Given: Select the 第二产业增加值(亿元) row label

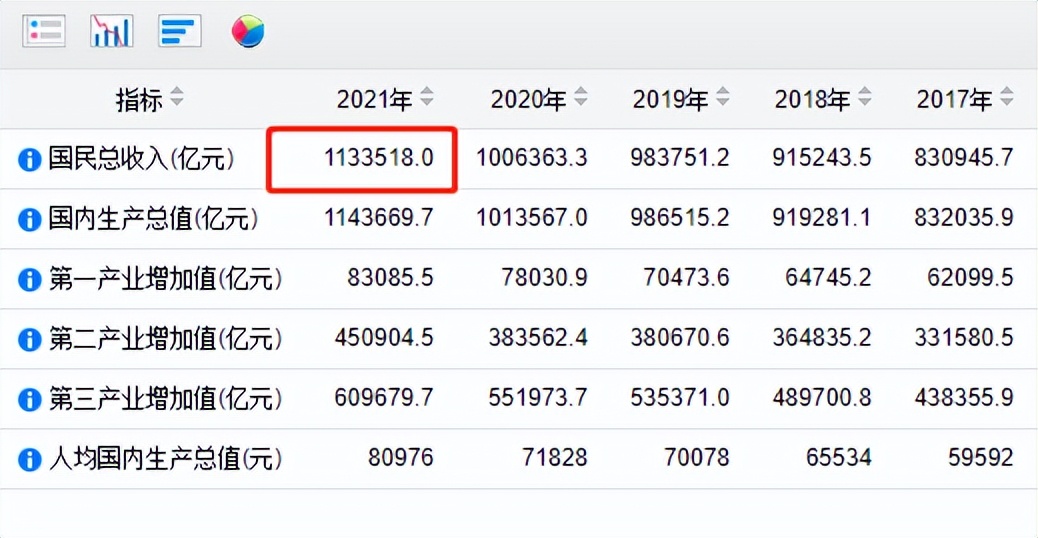Looking at the screenshot, I should (x=165, y=338).
